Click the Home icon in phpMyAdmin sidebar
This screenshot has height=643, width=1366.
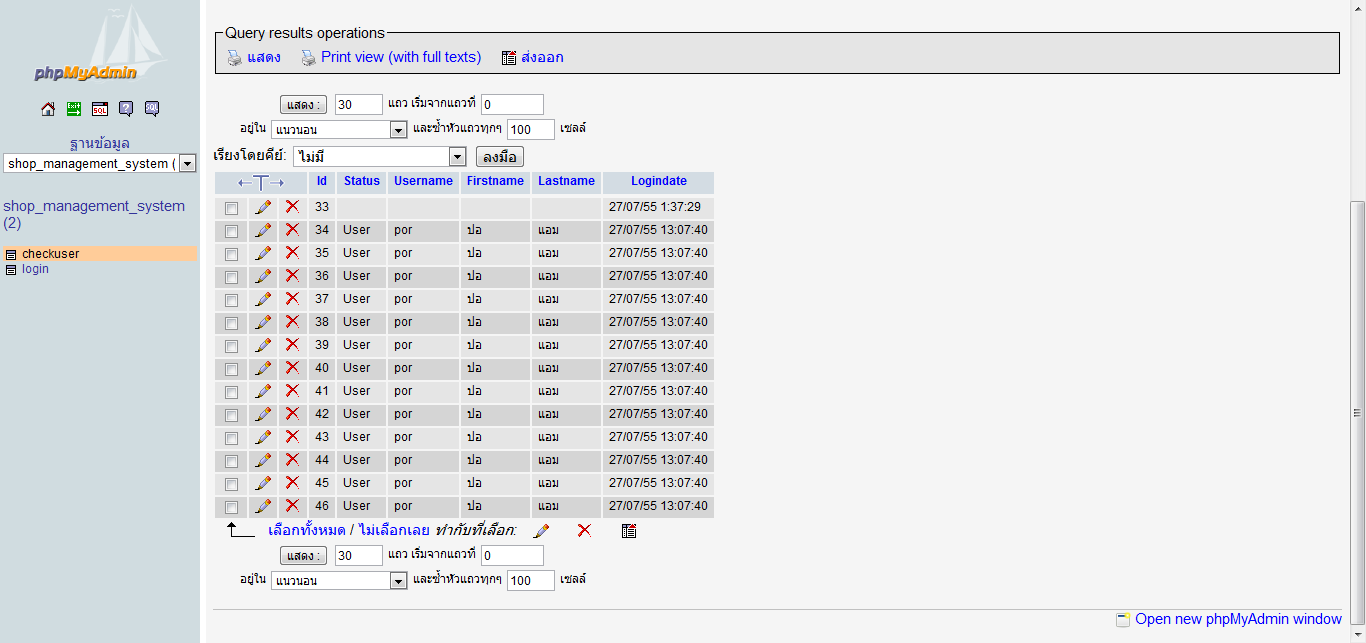(x=48, y=109)
